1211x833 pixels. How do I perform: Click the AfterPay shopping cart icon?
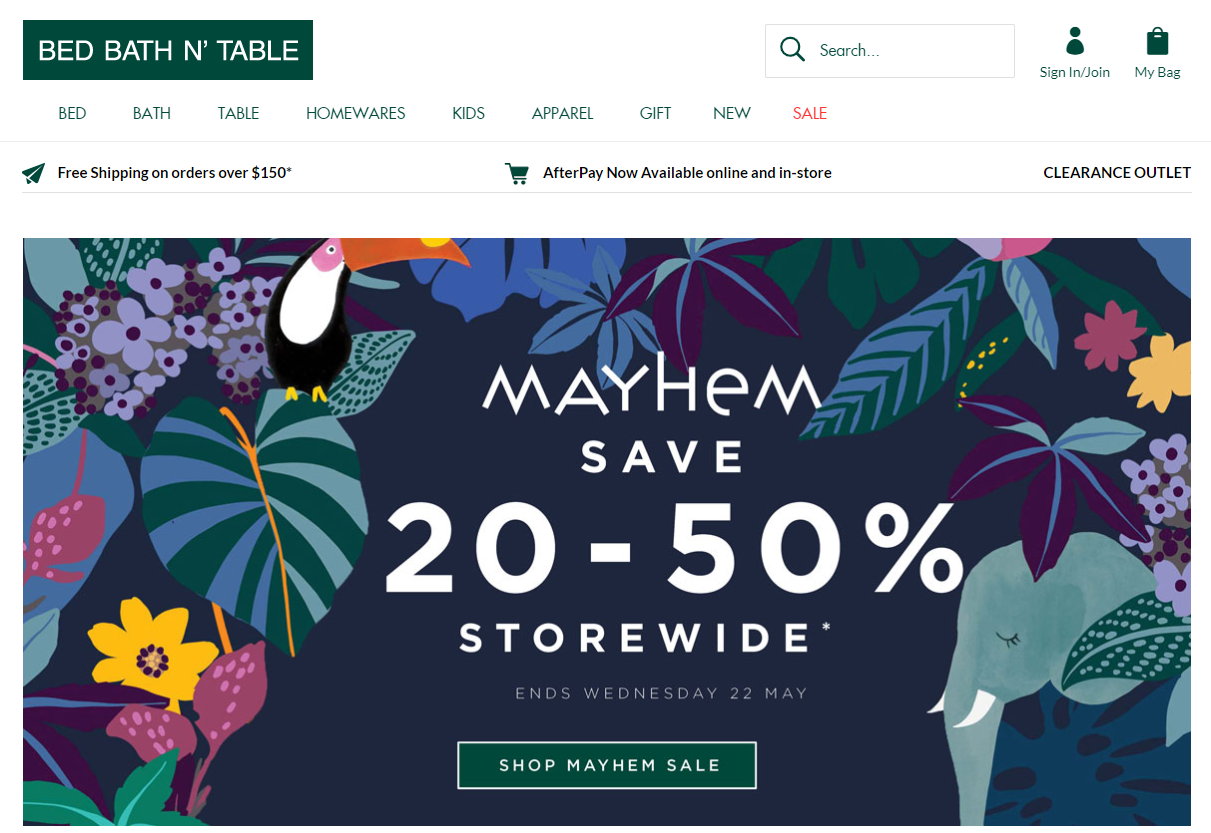[517, 173]
